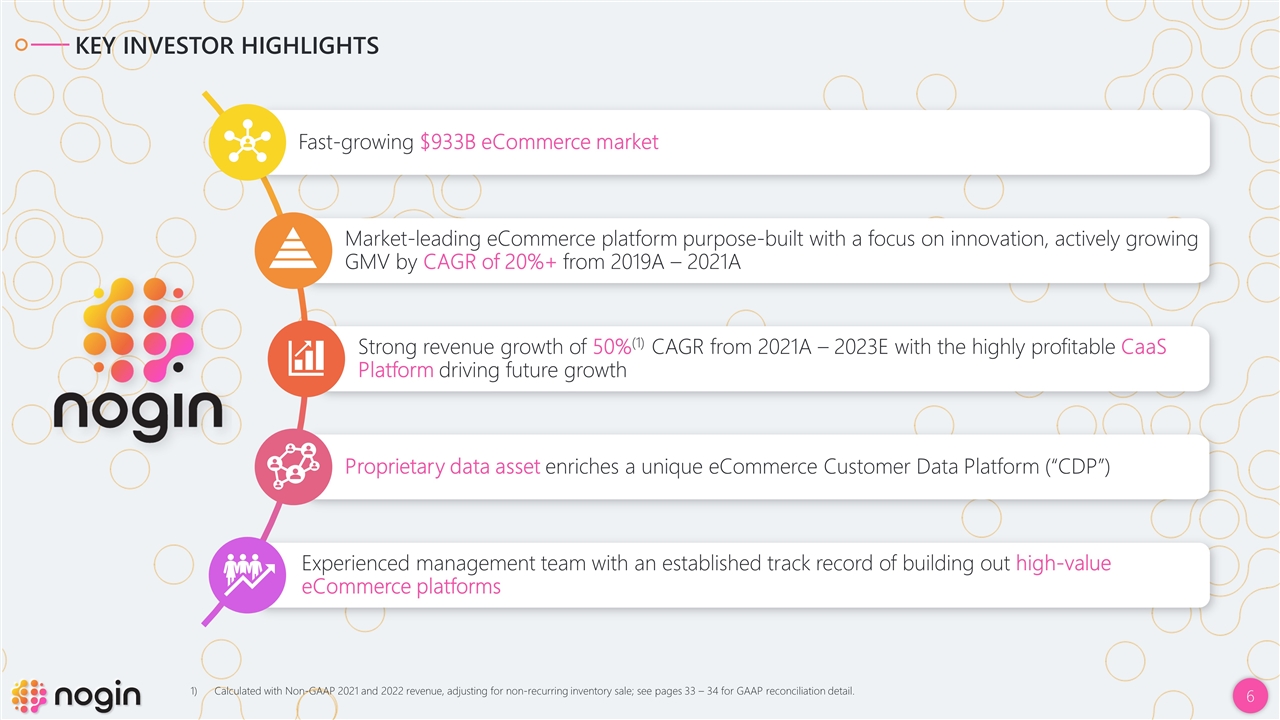
Task: Click the orange pyramid icon
Action: point(290,250)
